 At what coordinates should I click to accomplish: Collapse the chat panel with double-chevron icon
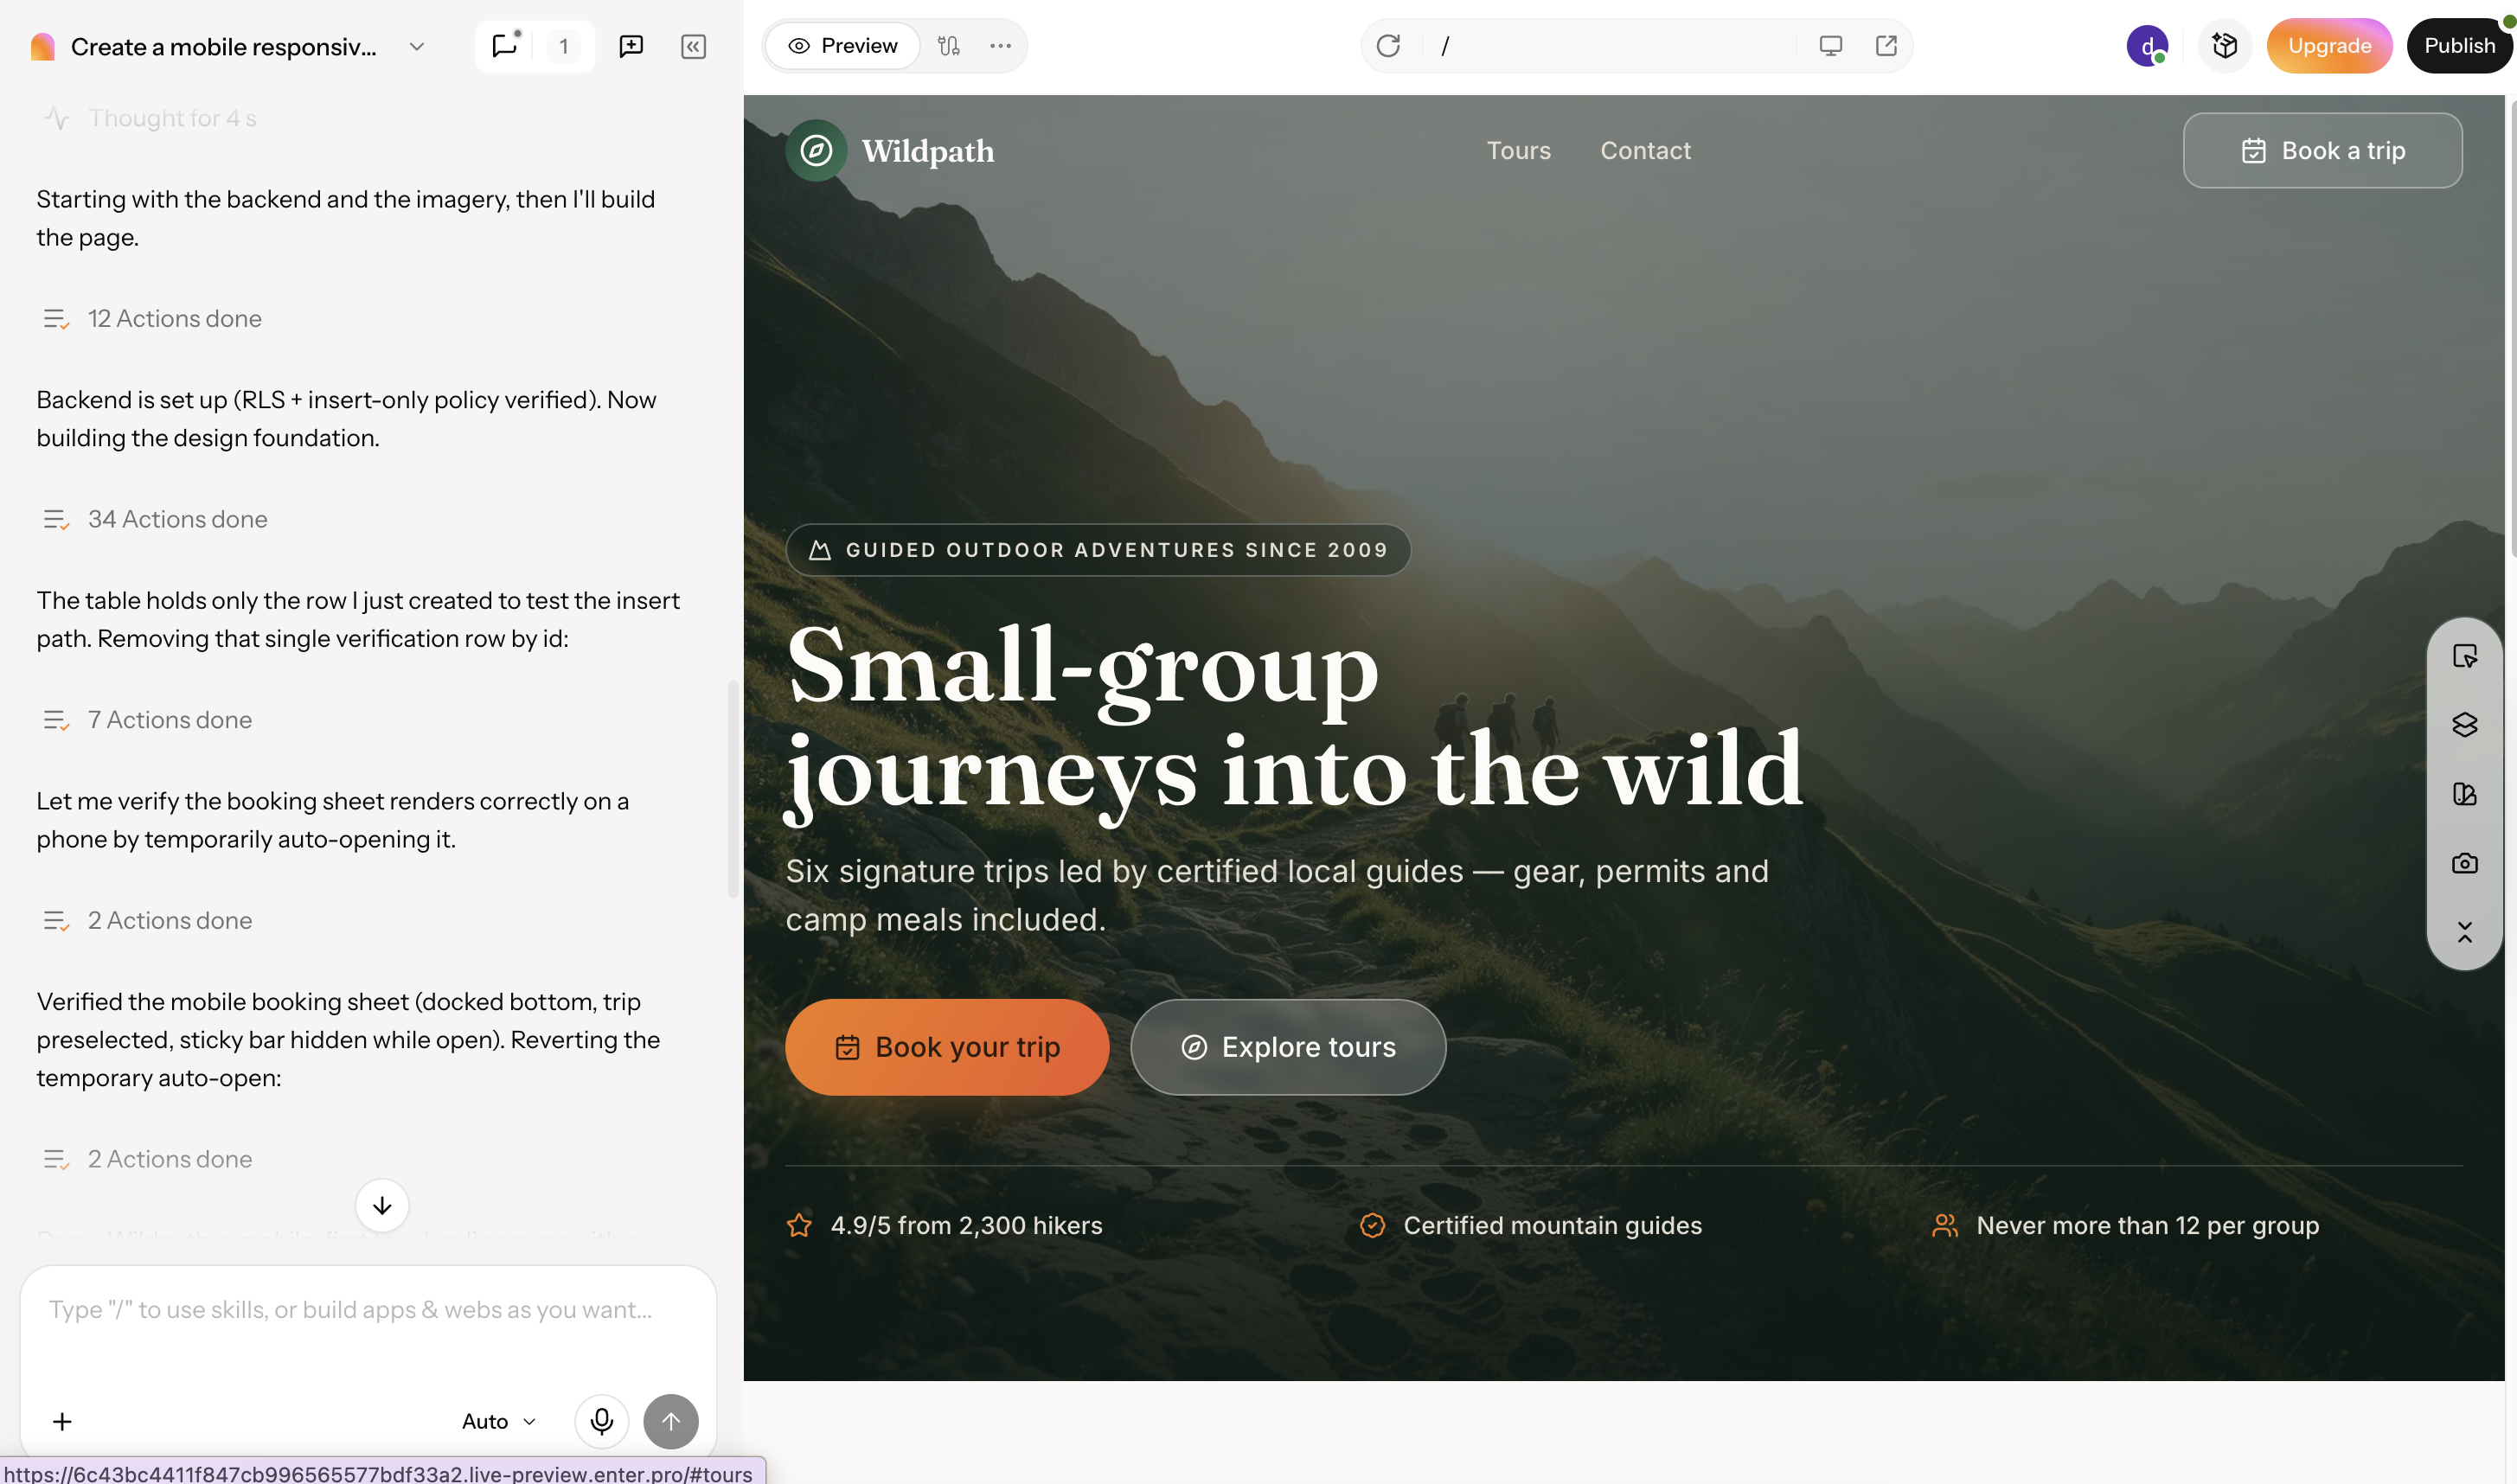tap(693, 46)
